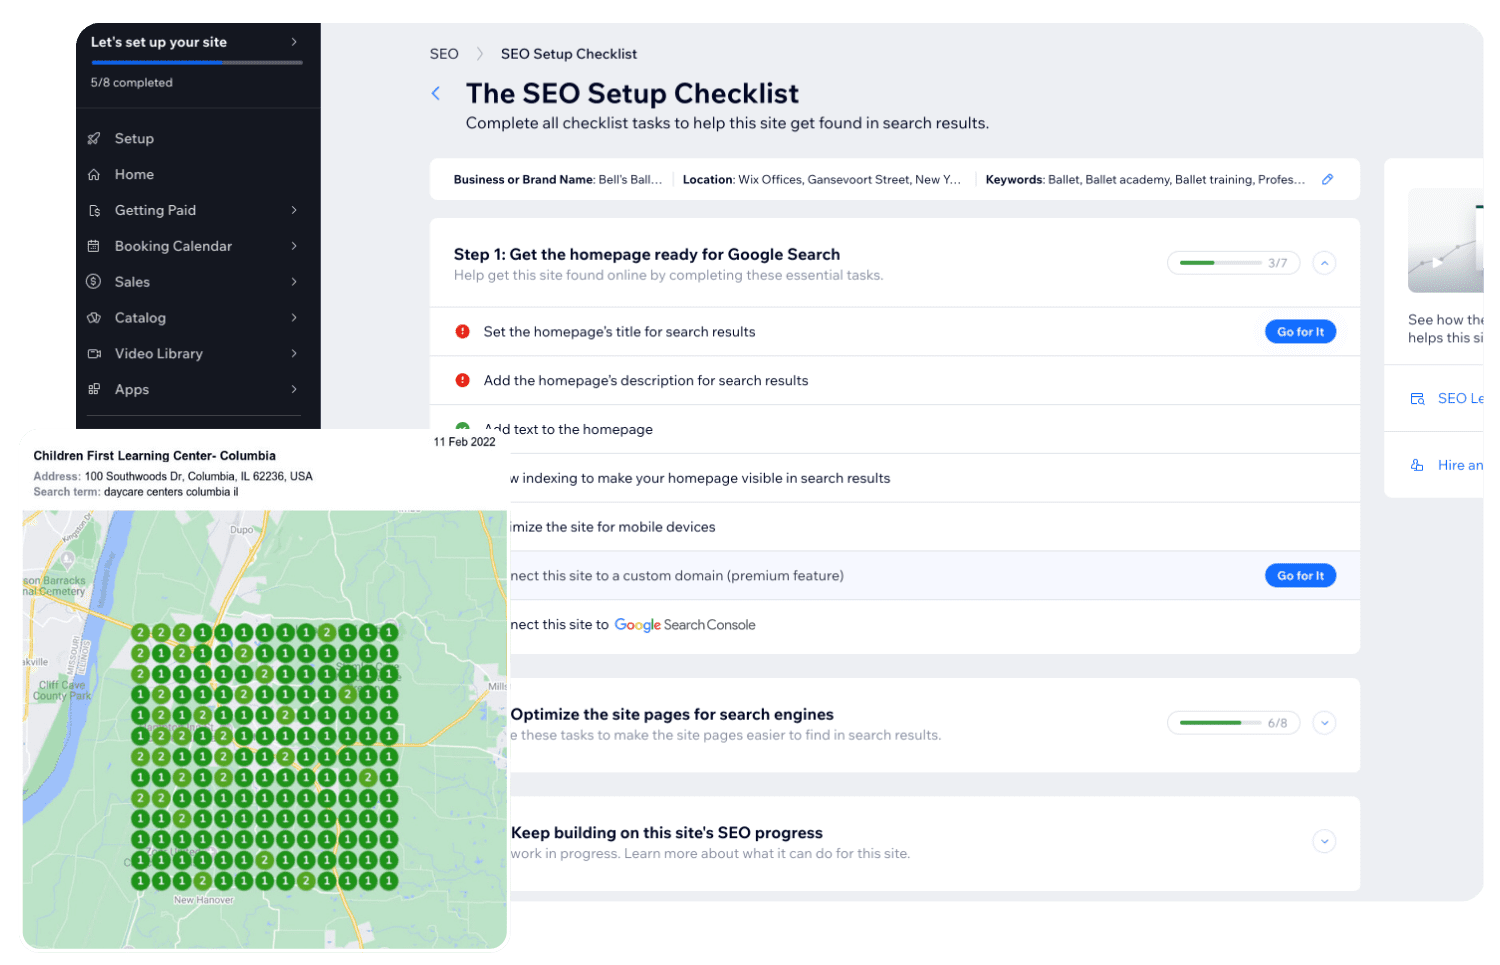This screenshot has width=1500, height=965.
Task: Open the Catalog menu item
Action: 140,318
